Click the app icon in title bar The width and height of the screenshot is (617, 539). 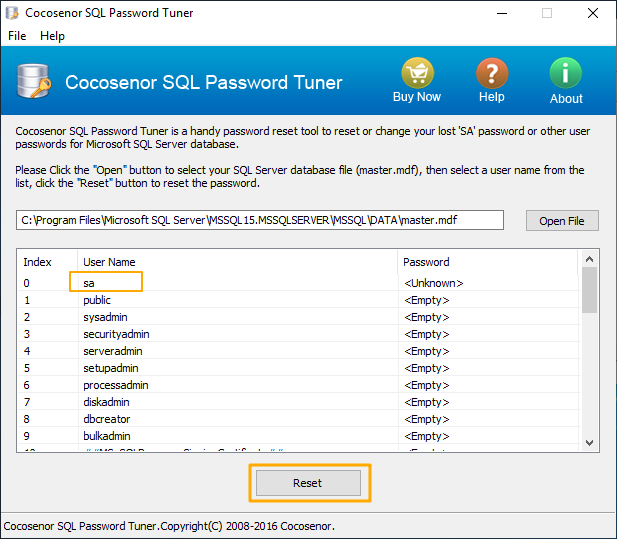(12, 13)
